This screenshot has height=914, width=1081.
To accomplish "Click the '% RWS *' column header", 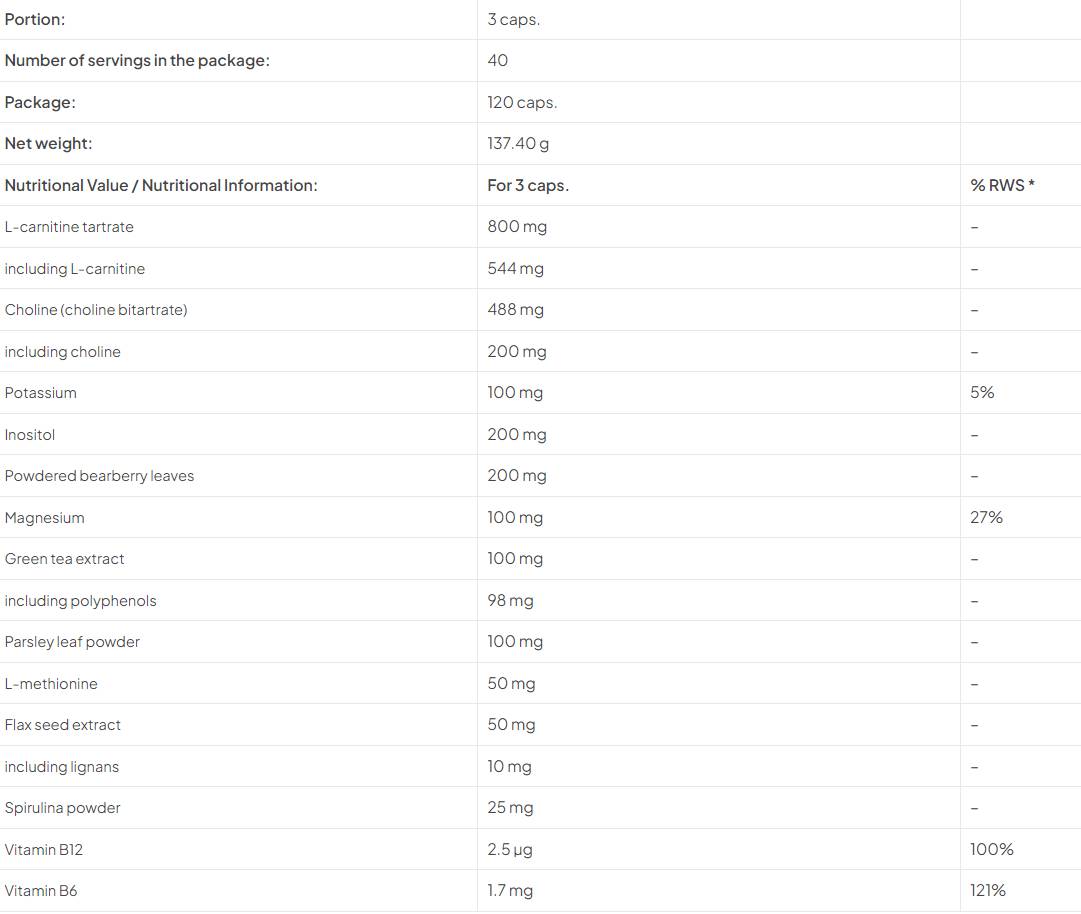I will 1002,185.
